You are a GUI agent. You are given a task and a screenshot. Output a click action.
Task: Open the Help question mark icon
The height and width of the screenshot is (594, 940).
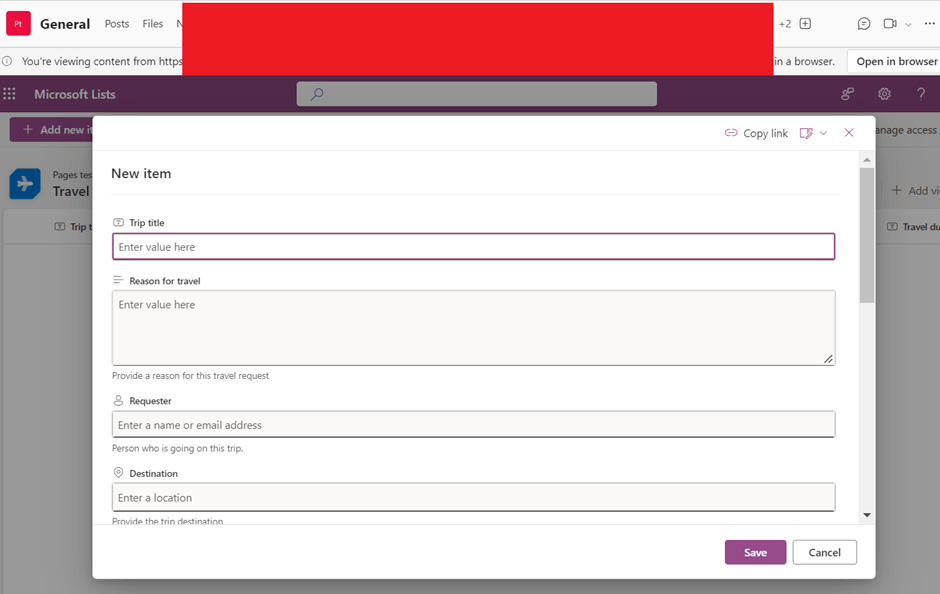(x=921, y=94)
